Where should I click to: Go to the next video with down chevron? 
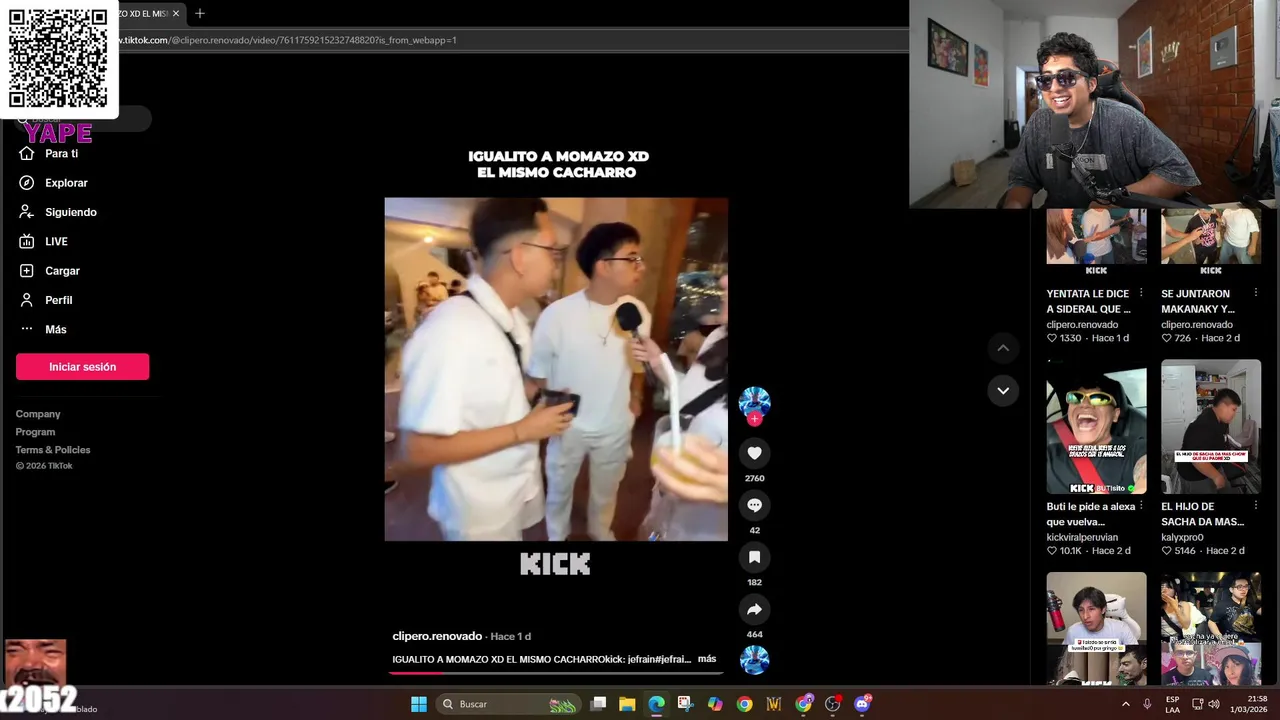[1003, 390]
